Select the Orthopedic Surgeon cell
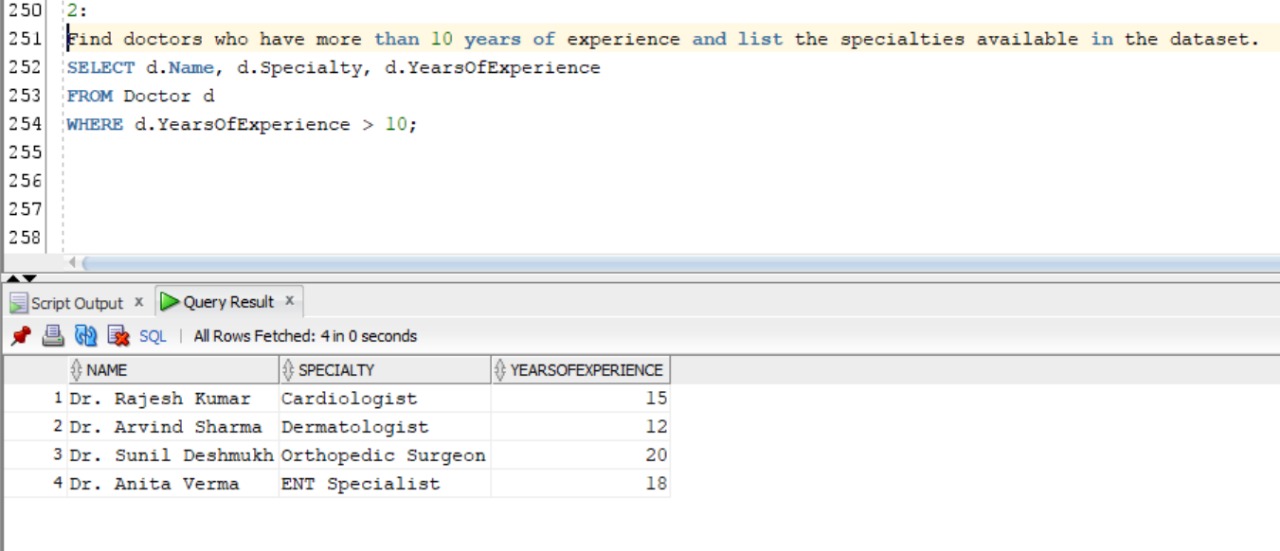Image resolution: width=1280 pixels, height=551 pixels. 386,455
